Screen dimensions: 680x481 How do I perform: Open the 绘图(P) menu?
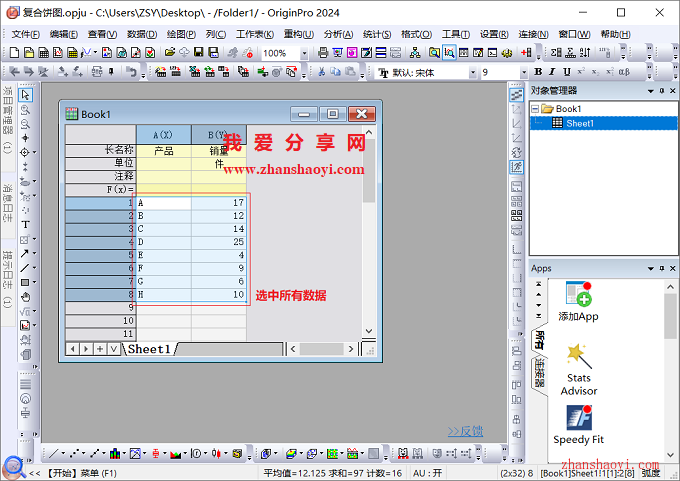click(x=181, y=34)
